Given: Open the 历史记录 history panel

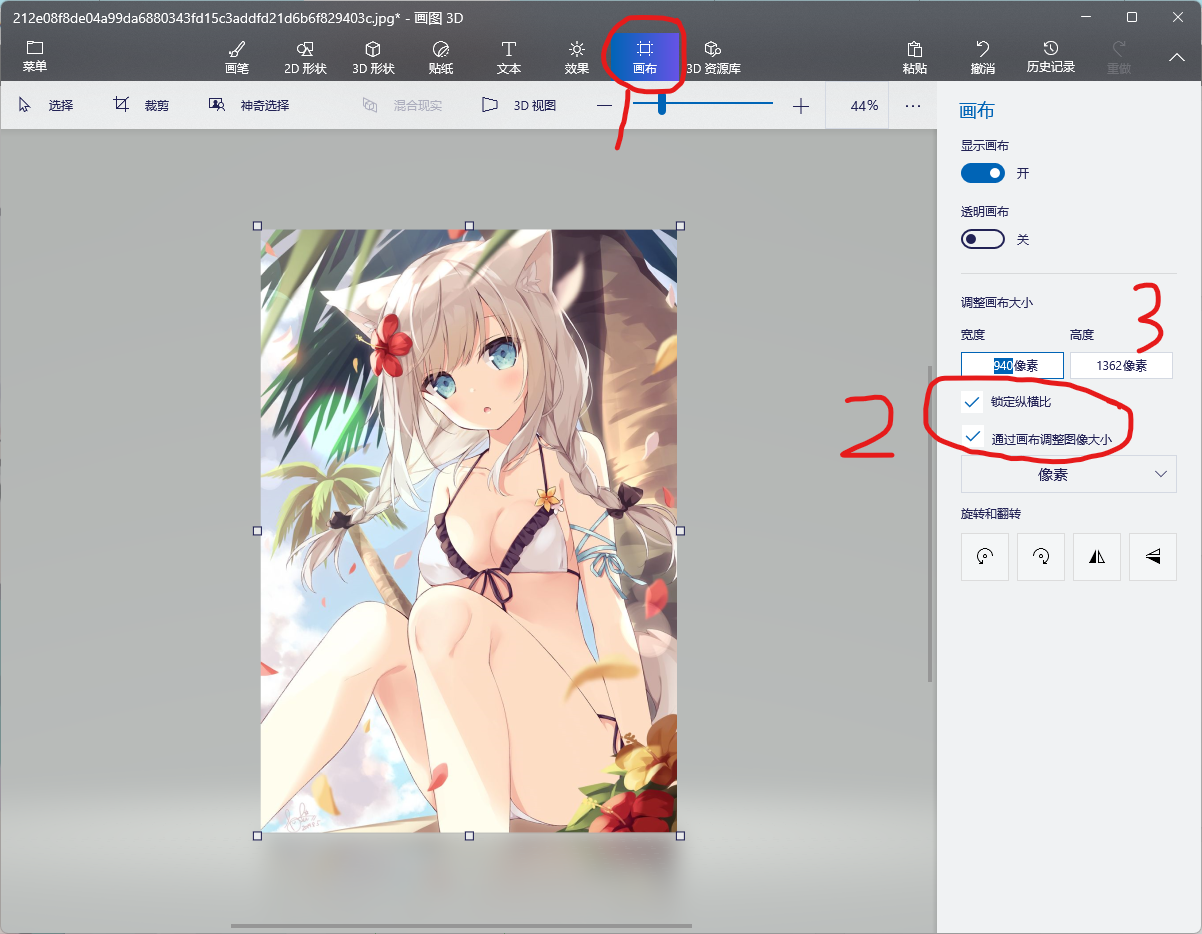Looking at the screenshot, I should coord(1050,58).
